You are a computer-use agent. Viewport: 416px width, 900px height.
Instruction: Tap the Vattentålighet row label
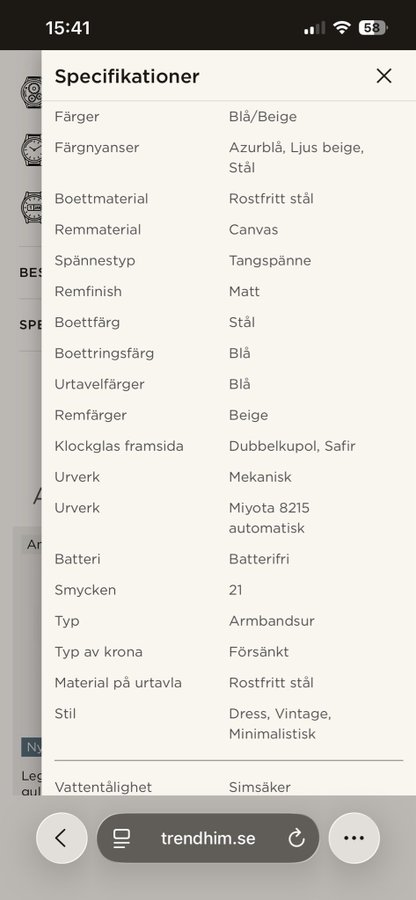(103, 787)
